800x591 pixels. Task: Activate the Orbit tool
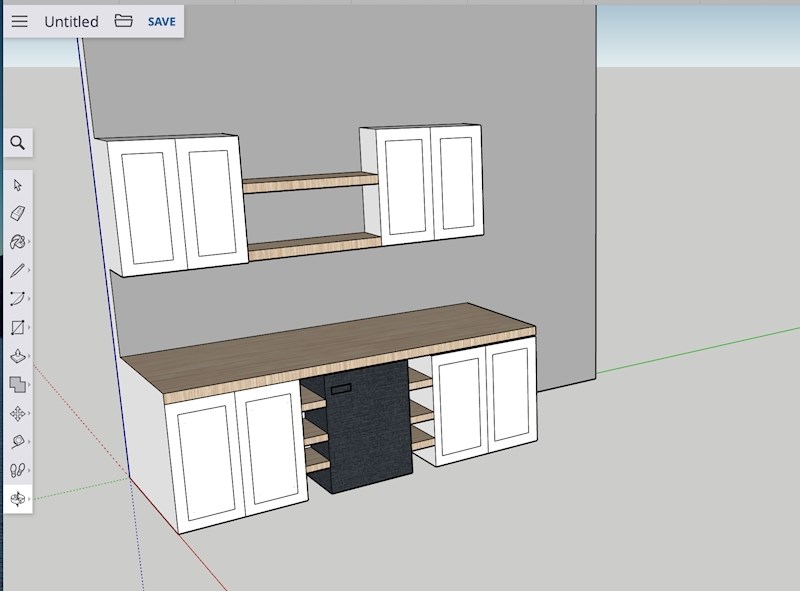click(x=17, y=498)
